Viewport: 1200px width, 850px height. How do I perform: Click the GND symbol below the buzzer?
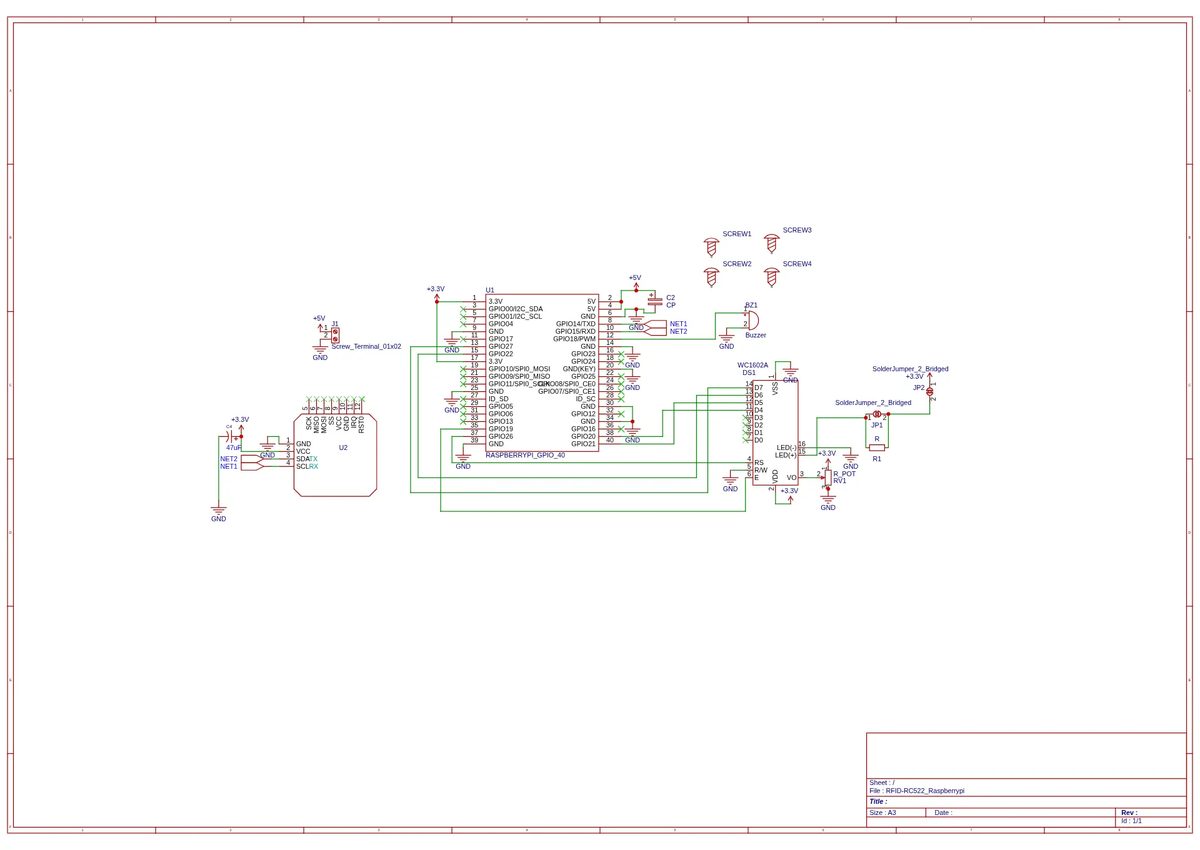(727, 342)
